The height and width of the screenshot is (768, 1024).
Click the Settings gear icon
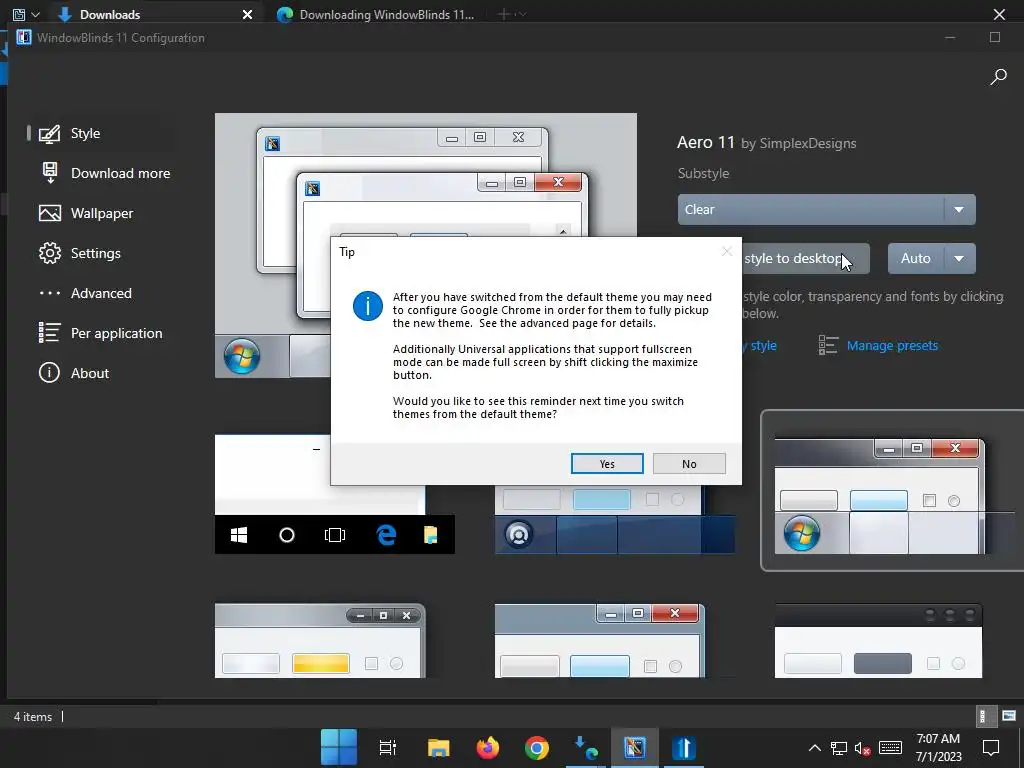pyautogui.click(x=50, y=253)
